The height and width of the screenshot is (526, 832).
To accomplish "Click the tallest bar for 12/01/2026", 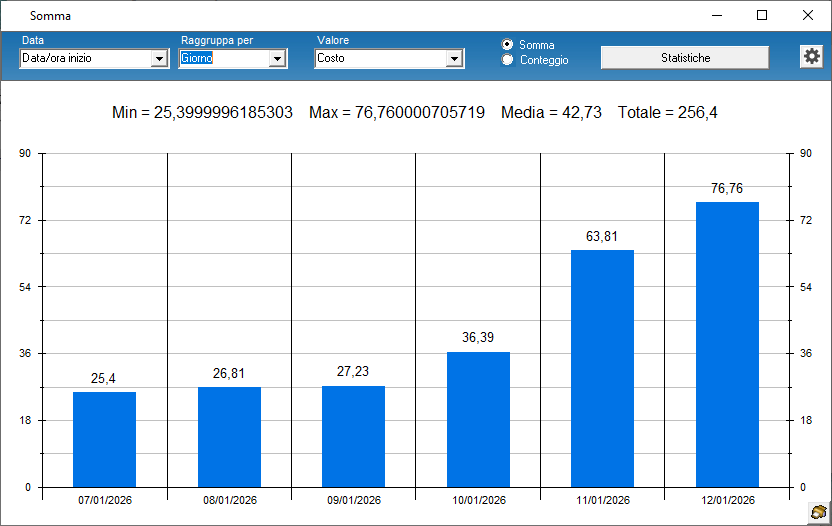I will tap(727, 345).
